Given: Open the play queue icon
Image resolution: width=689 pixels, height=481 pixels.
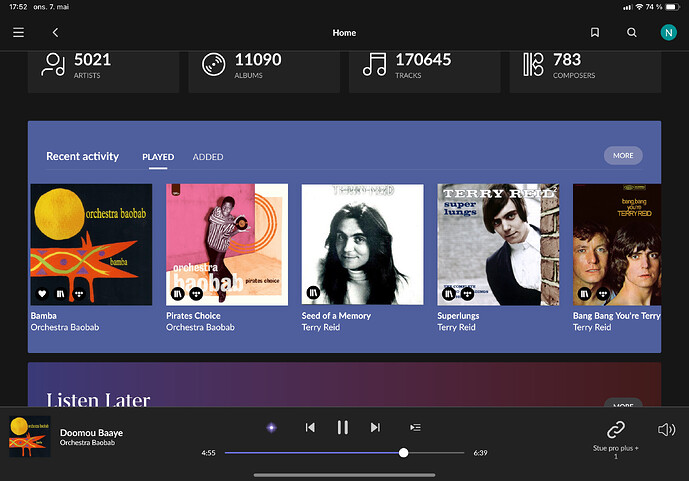Looking at the screenshot, I should point(415,427).
